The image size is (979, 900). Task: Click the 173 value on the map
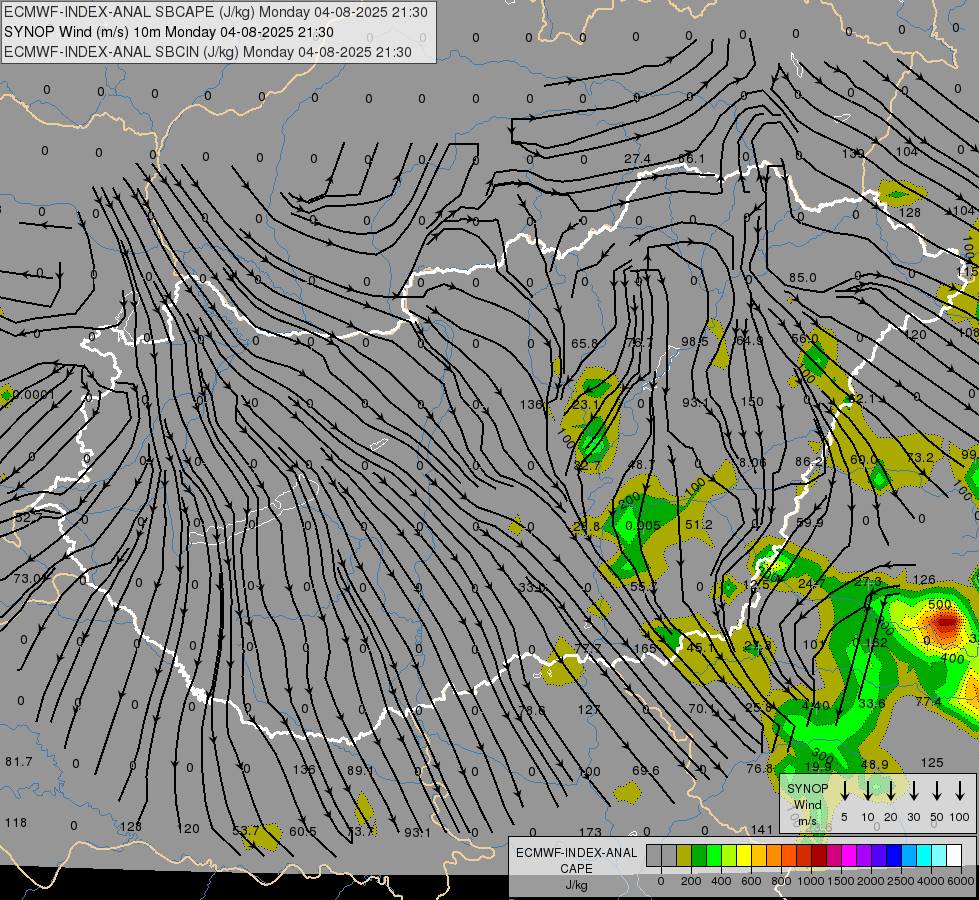pyautogui.click(x=590, y=832)
